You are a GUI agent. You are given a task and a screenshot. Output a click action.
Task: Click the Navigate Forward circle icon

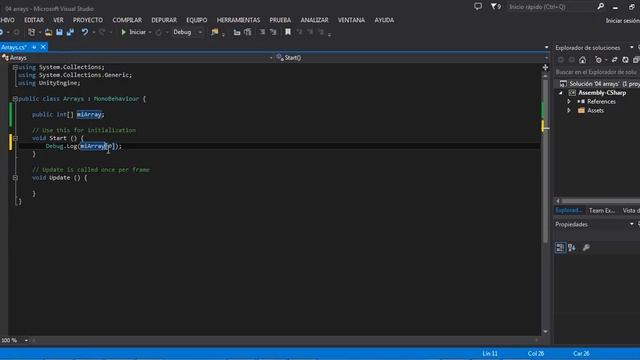pos(16,32)
